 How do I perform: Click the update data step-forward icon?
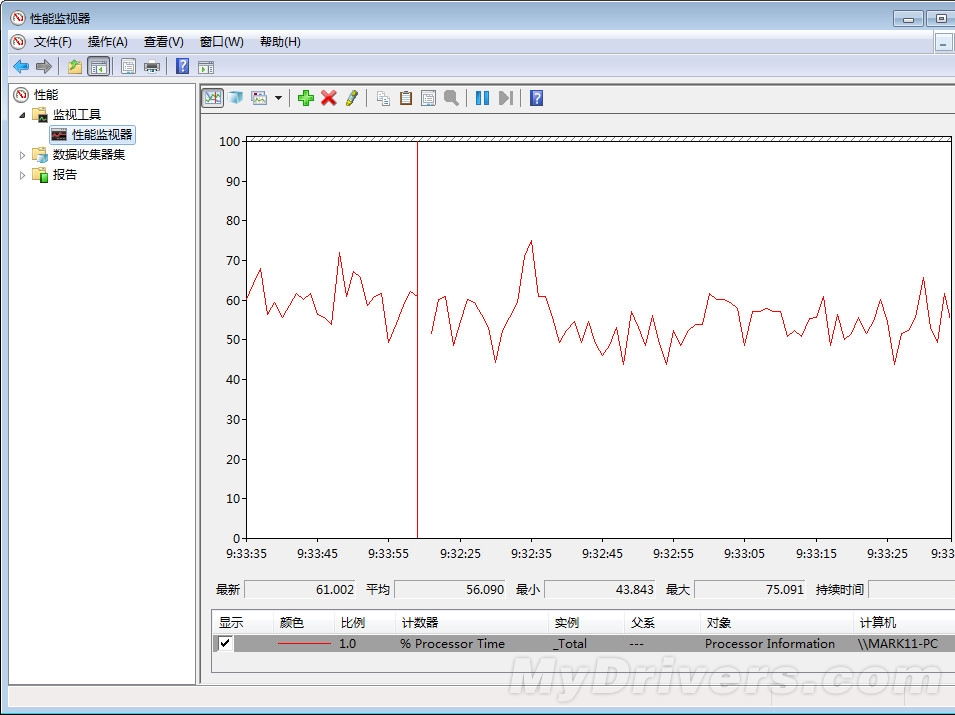506,98
